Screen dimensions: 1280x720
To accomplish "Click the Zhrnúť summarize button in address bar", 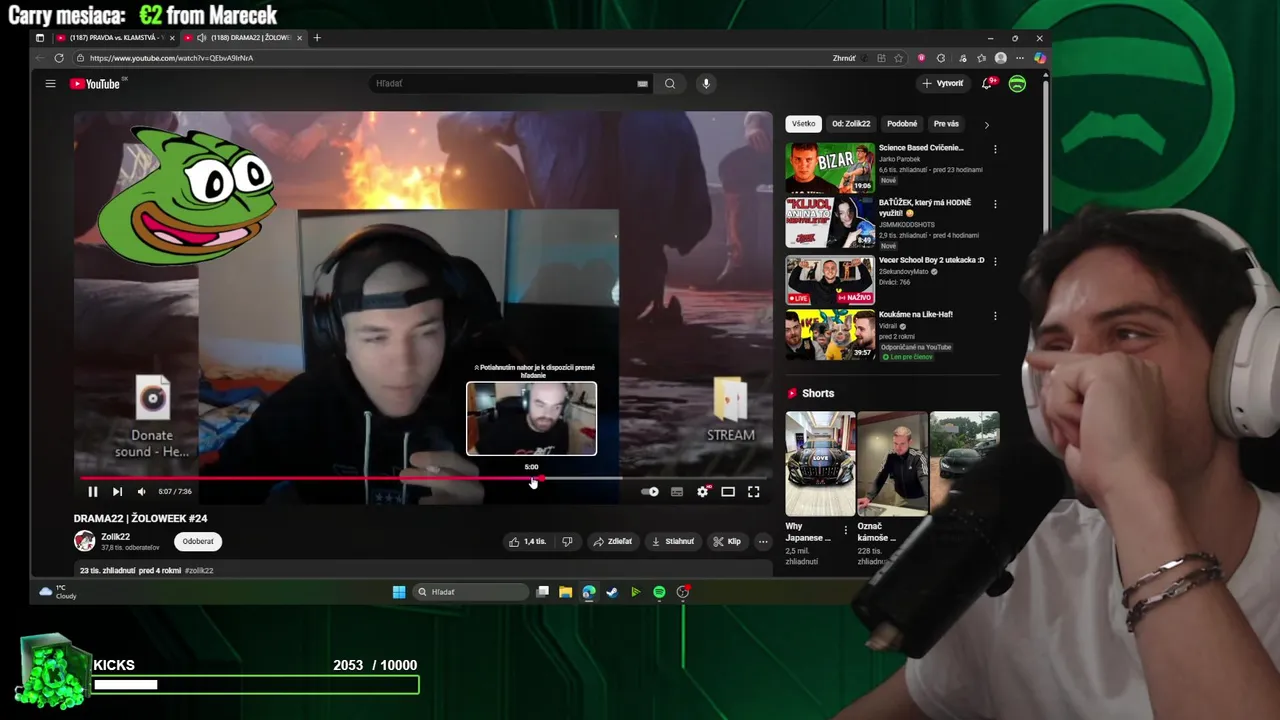I will click(844, 58).
